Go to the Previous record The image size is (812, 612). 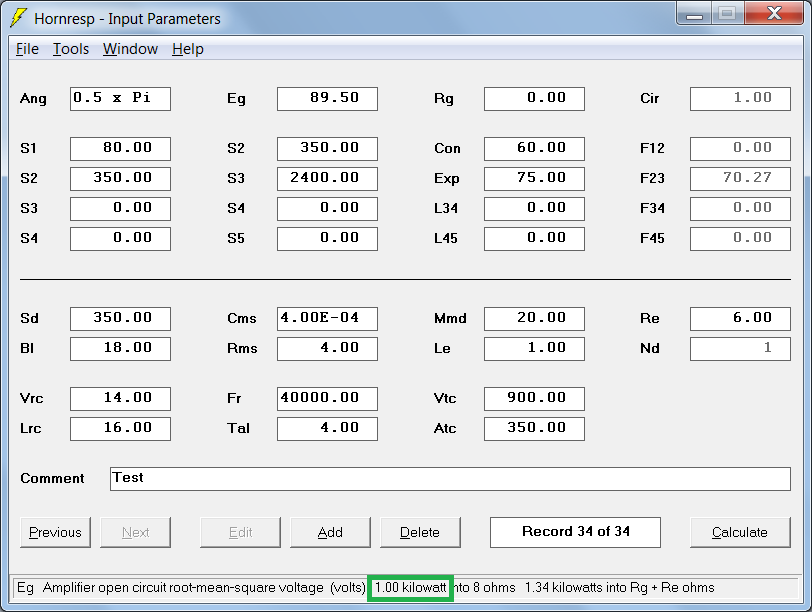tap(55, 532)
